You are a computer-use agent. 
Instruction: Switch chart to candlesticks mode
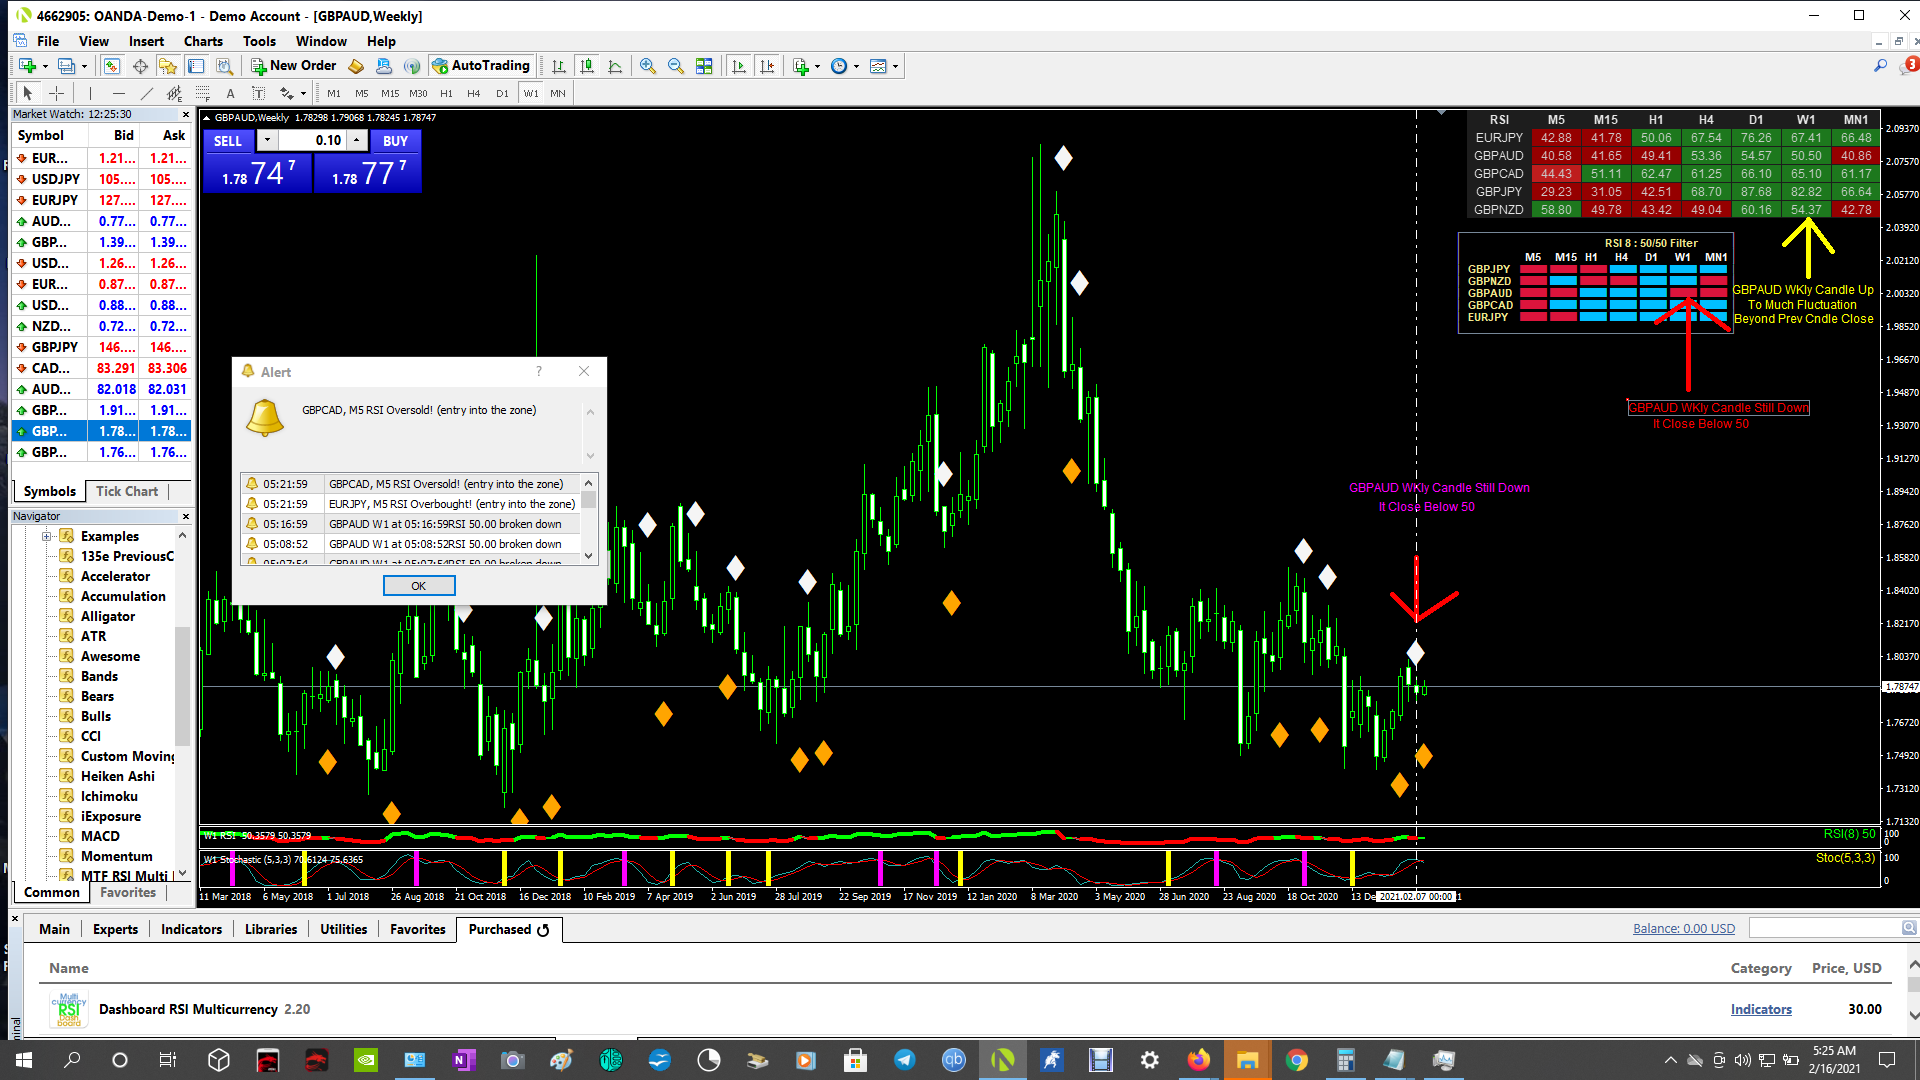point(587,66)
